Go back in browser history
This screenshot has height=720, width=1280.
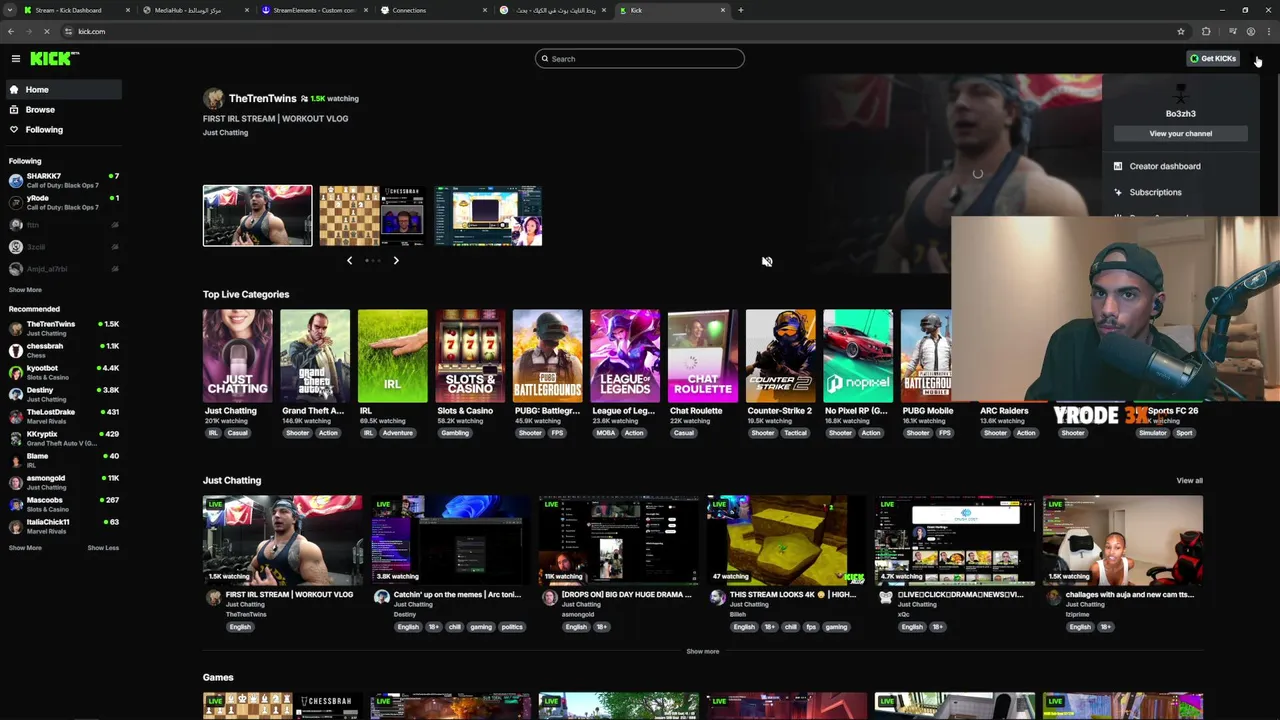click(x=11, y=32)
